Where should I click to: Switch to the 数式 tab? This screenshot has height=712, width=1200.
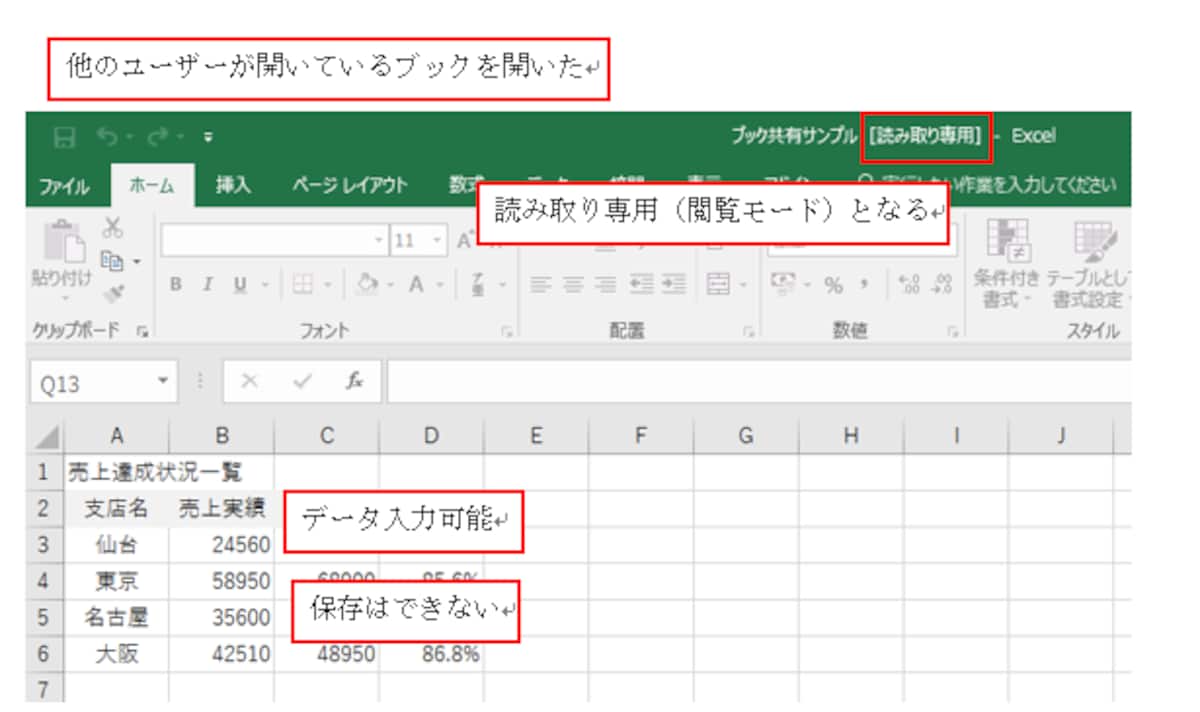coord(466,185)
